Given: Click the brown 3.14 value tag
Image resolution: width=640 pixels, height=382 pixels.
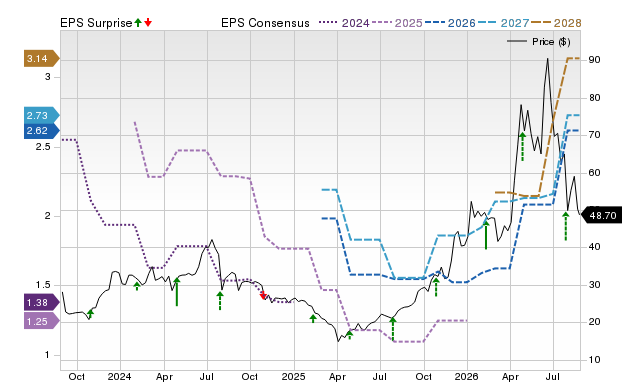Looking at the screenshot, I should click(42, 59).
